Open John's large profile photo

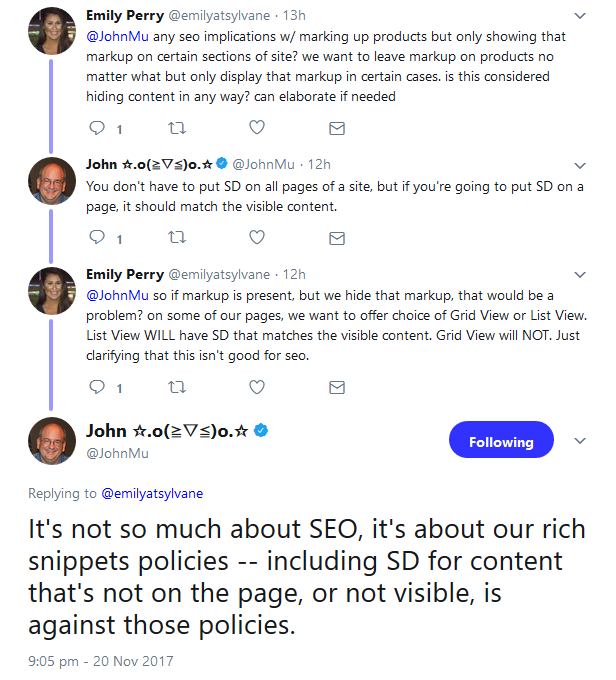[52, 441]
